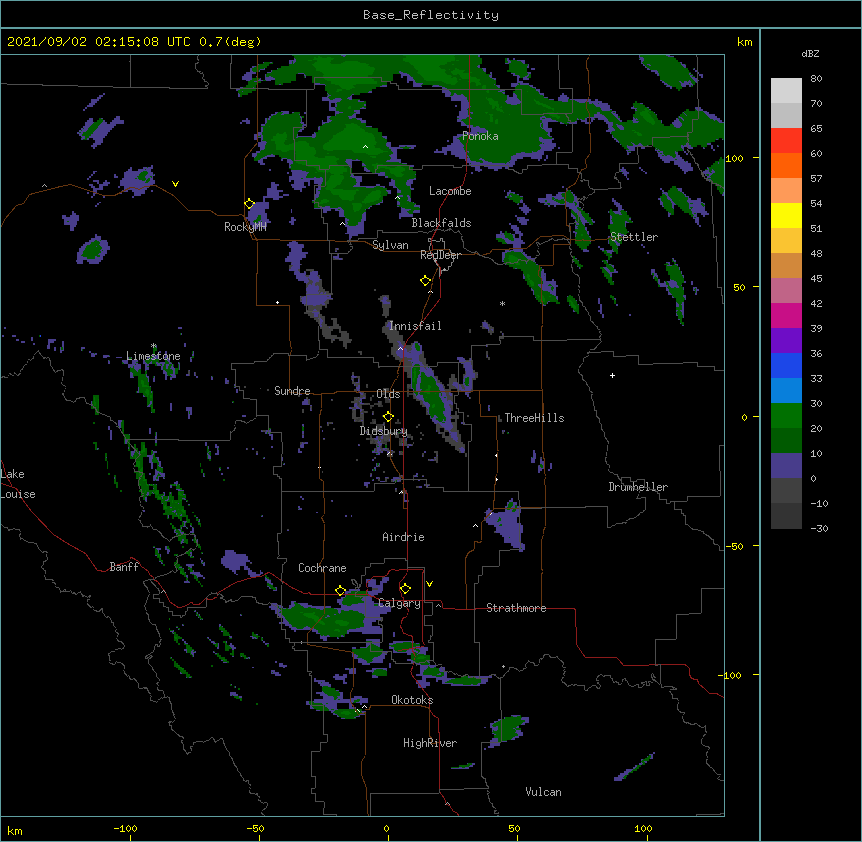Click the timestamp 2021/09/02 02:15:08 UTC

pos(98,42)
